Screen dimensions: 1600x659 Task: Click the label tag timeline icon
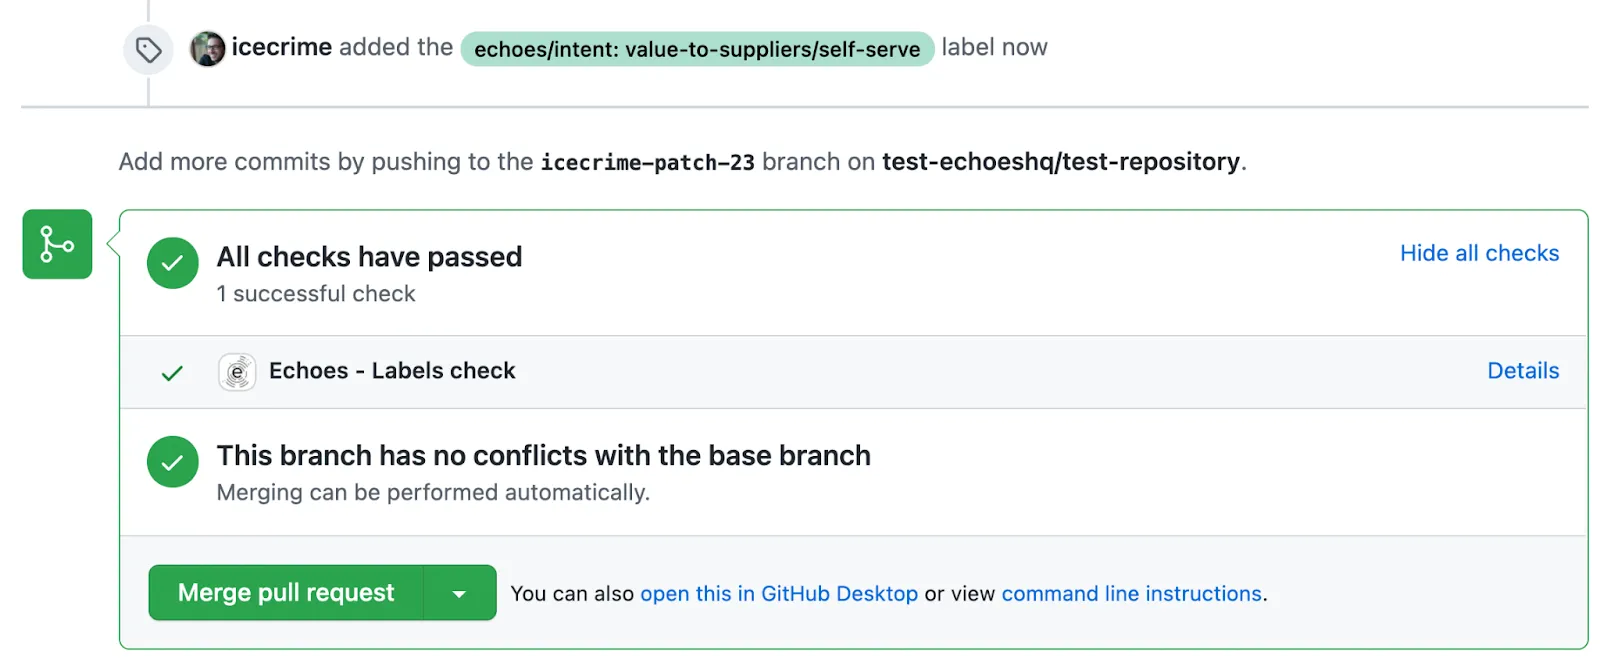(x=148, y=49)
